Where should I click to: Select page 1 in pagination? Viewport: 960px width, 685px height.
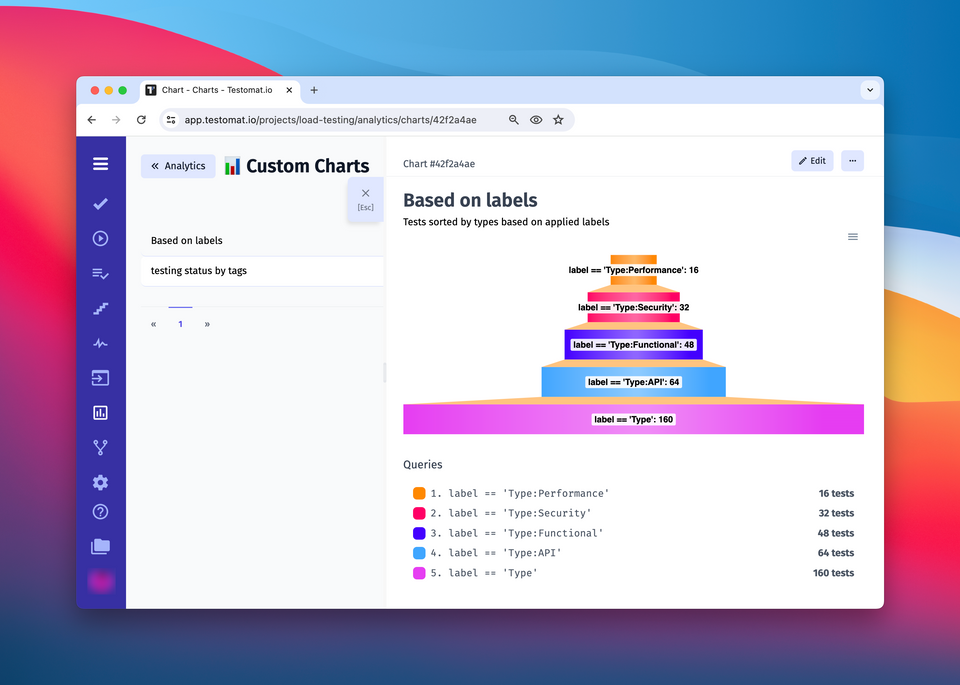pos(181,324)
